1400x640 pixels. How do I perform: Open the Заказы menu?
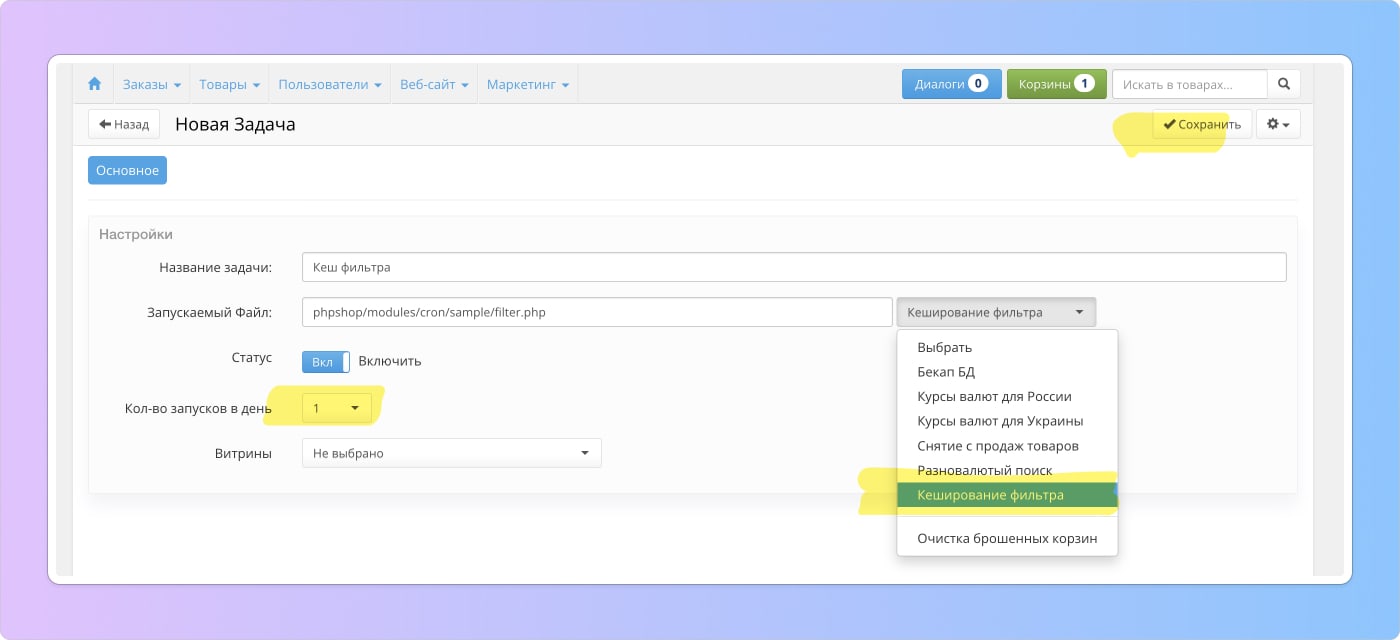tap(151, 85)
